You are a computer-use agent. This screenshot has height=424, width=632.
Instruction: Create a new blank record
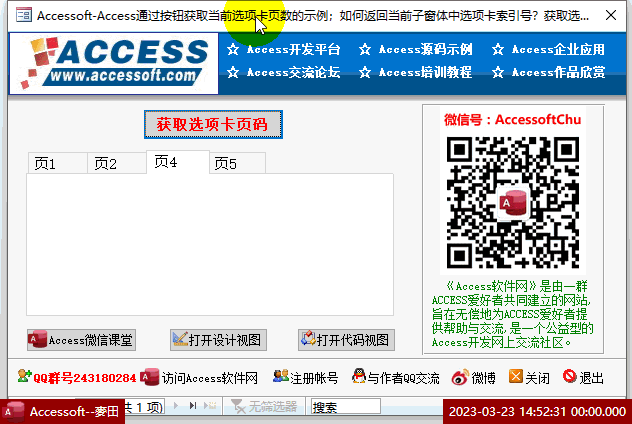pyautogui.click(x=210, y=405)
